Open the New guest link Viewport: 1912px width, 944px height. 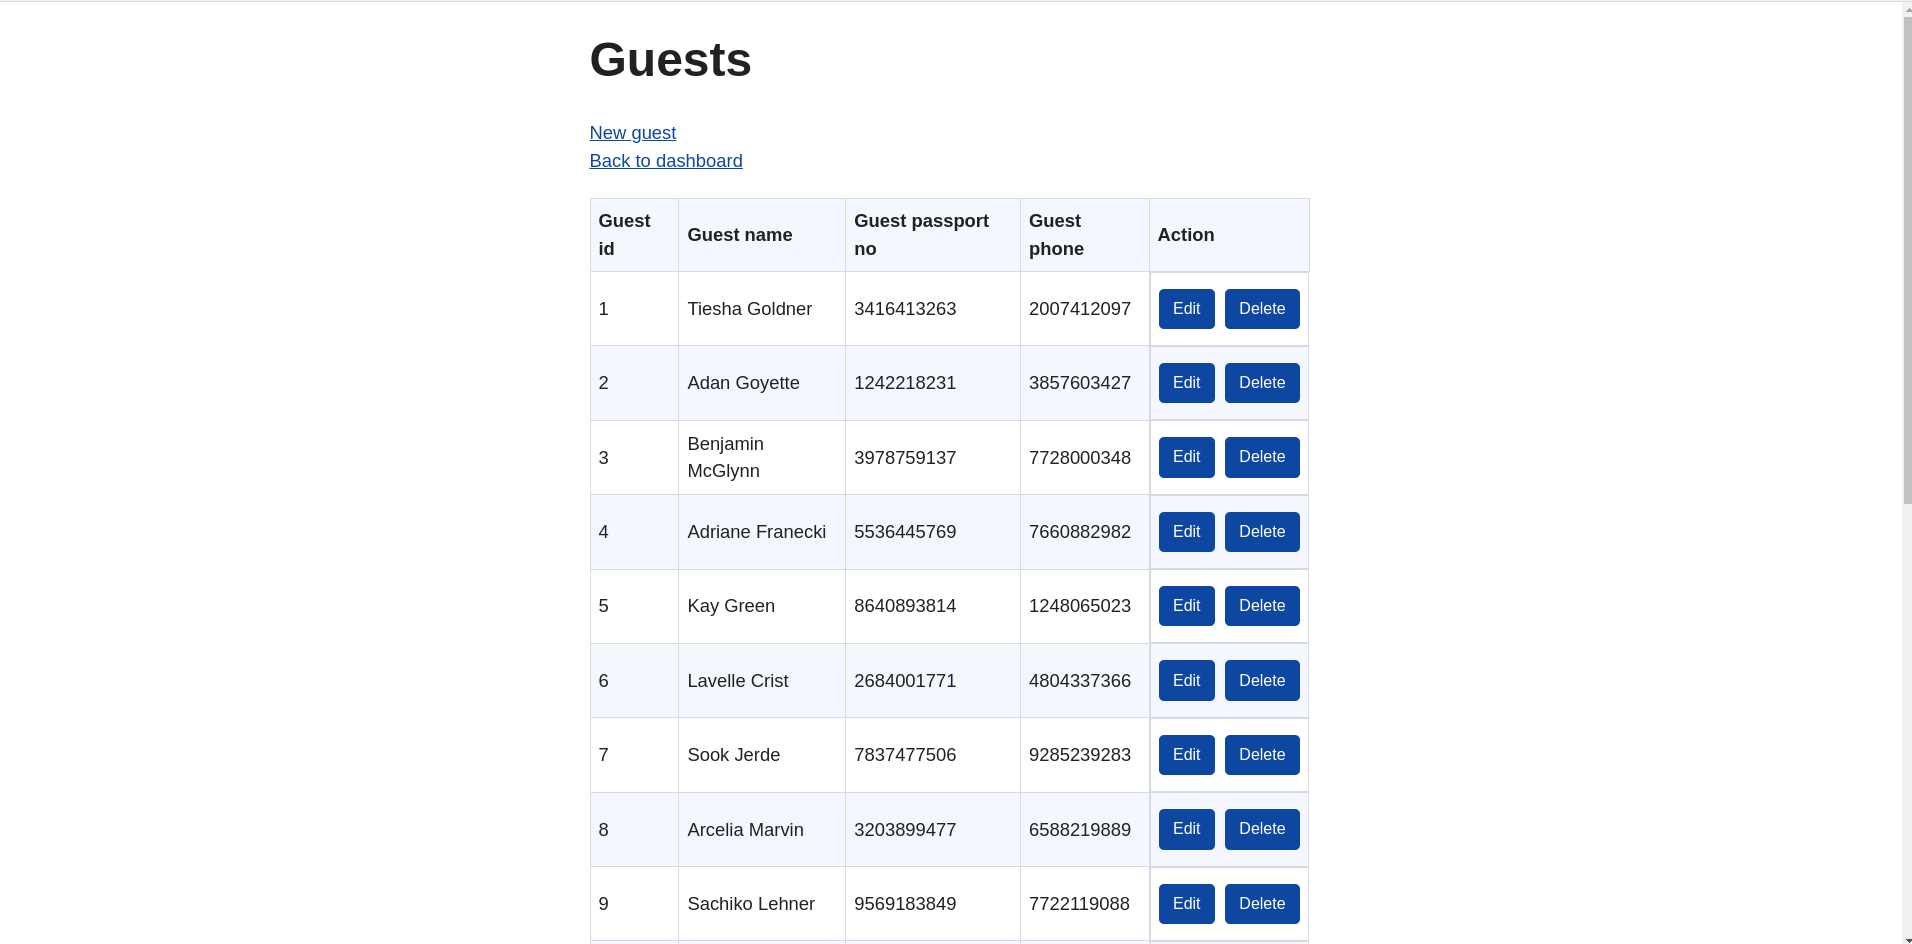(632, 132)
